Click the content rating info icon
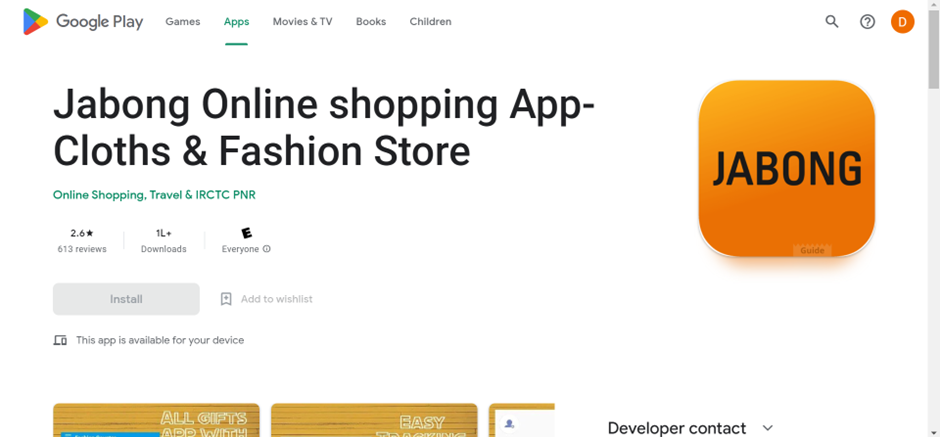 [x=267, y=249]
